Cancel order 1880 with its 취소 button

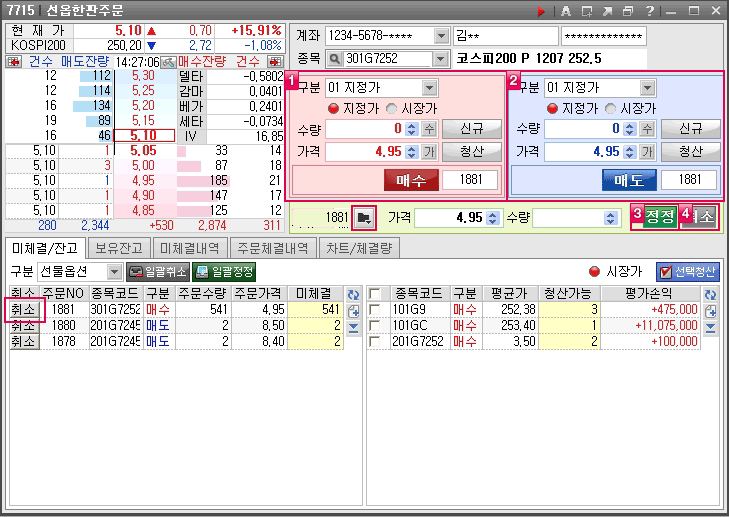[24, 325]
